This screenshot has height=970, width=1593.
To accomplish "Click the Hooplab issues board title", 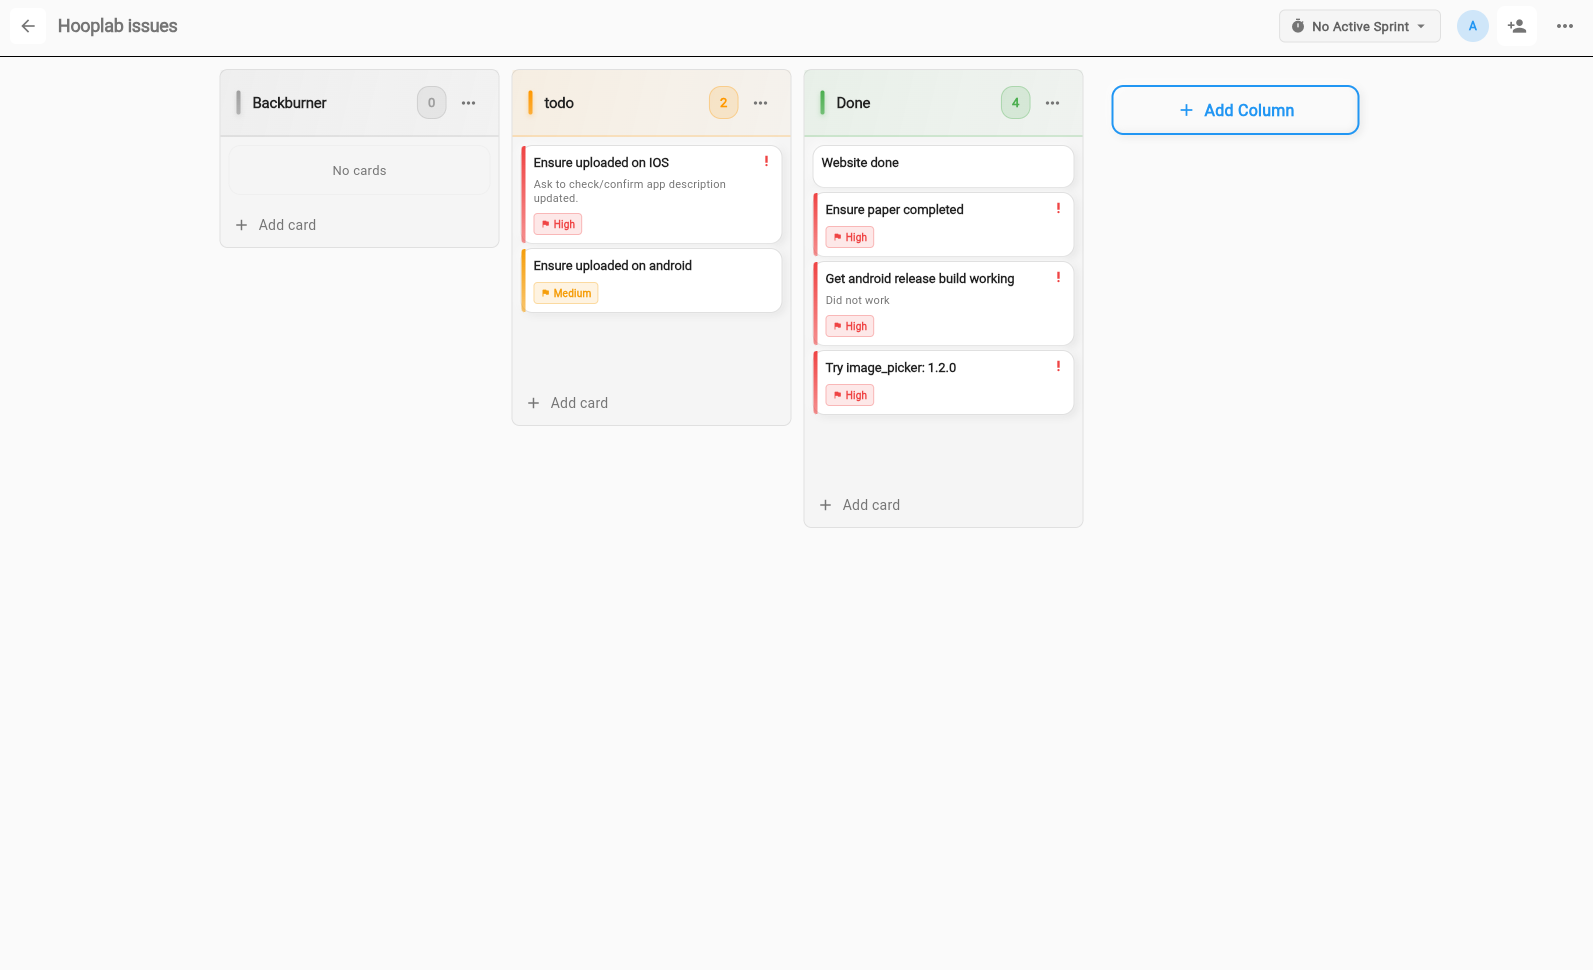I will (x=117, y=26).
